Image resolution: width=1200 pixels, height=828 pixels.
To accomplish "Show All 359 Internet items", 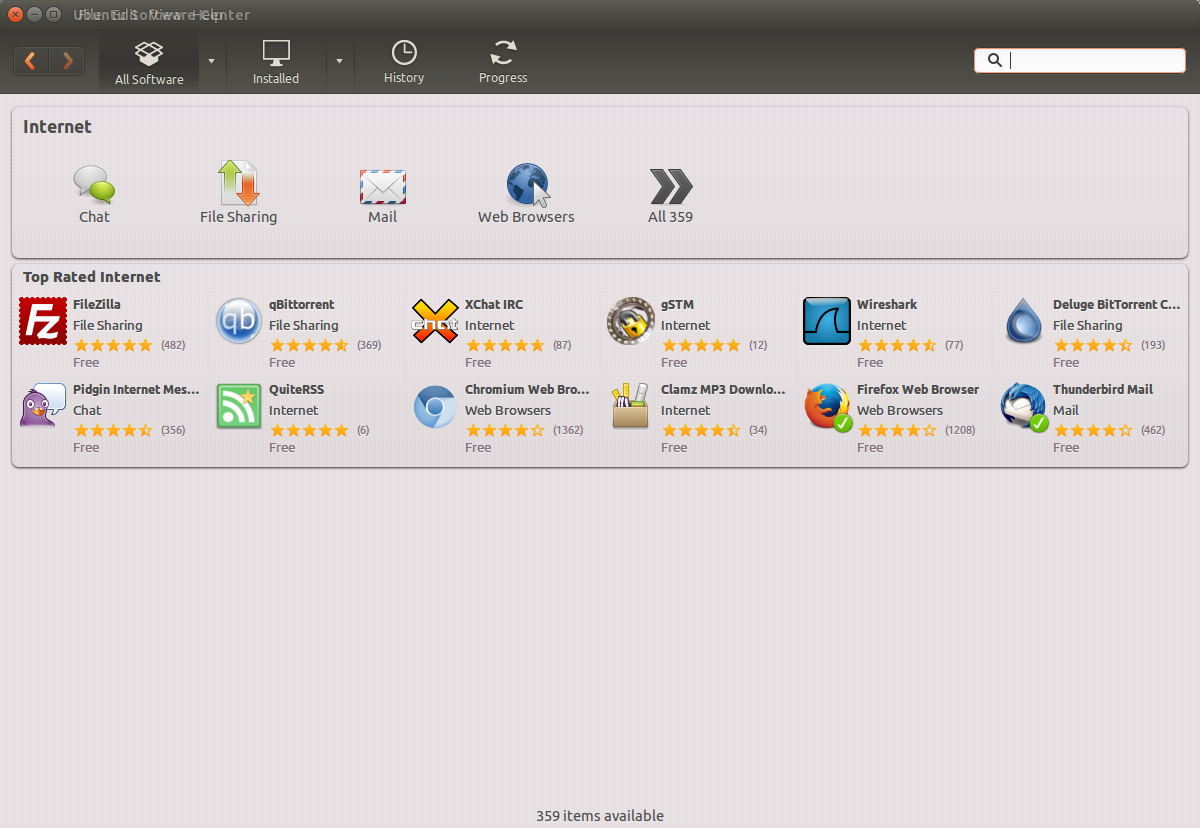I will (670, 196).
